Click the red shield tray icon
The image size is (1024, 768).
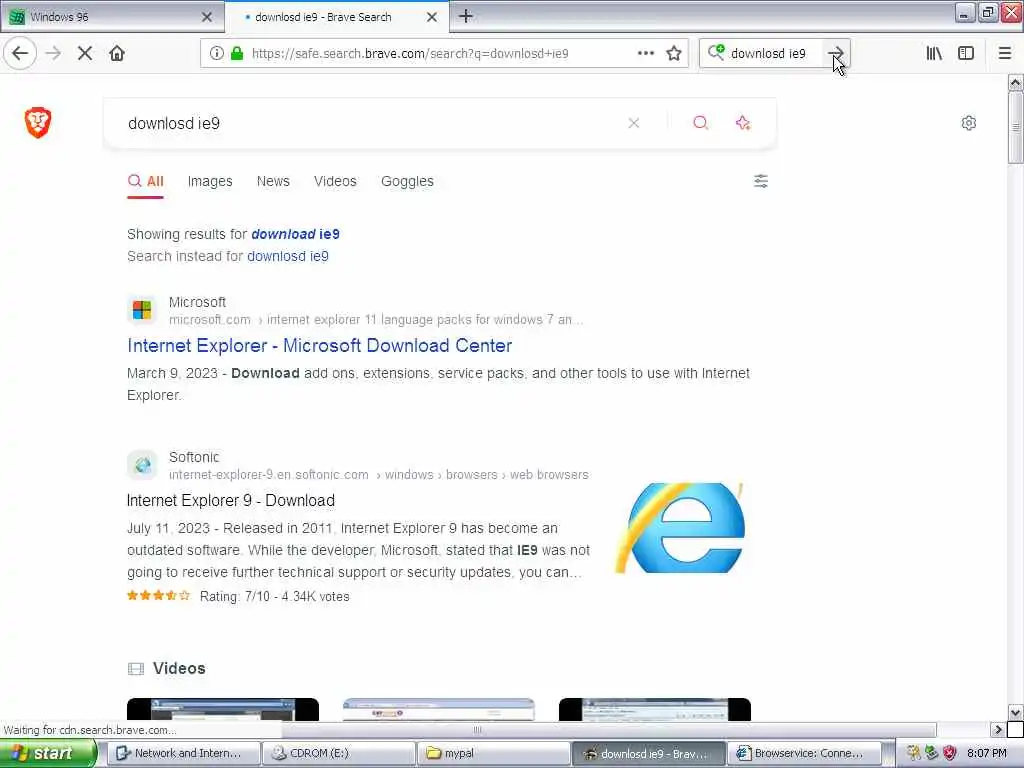[950, 753]
